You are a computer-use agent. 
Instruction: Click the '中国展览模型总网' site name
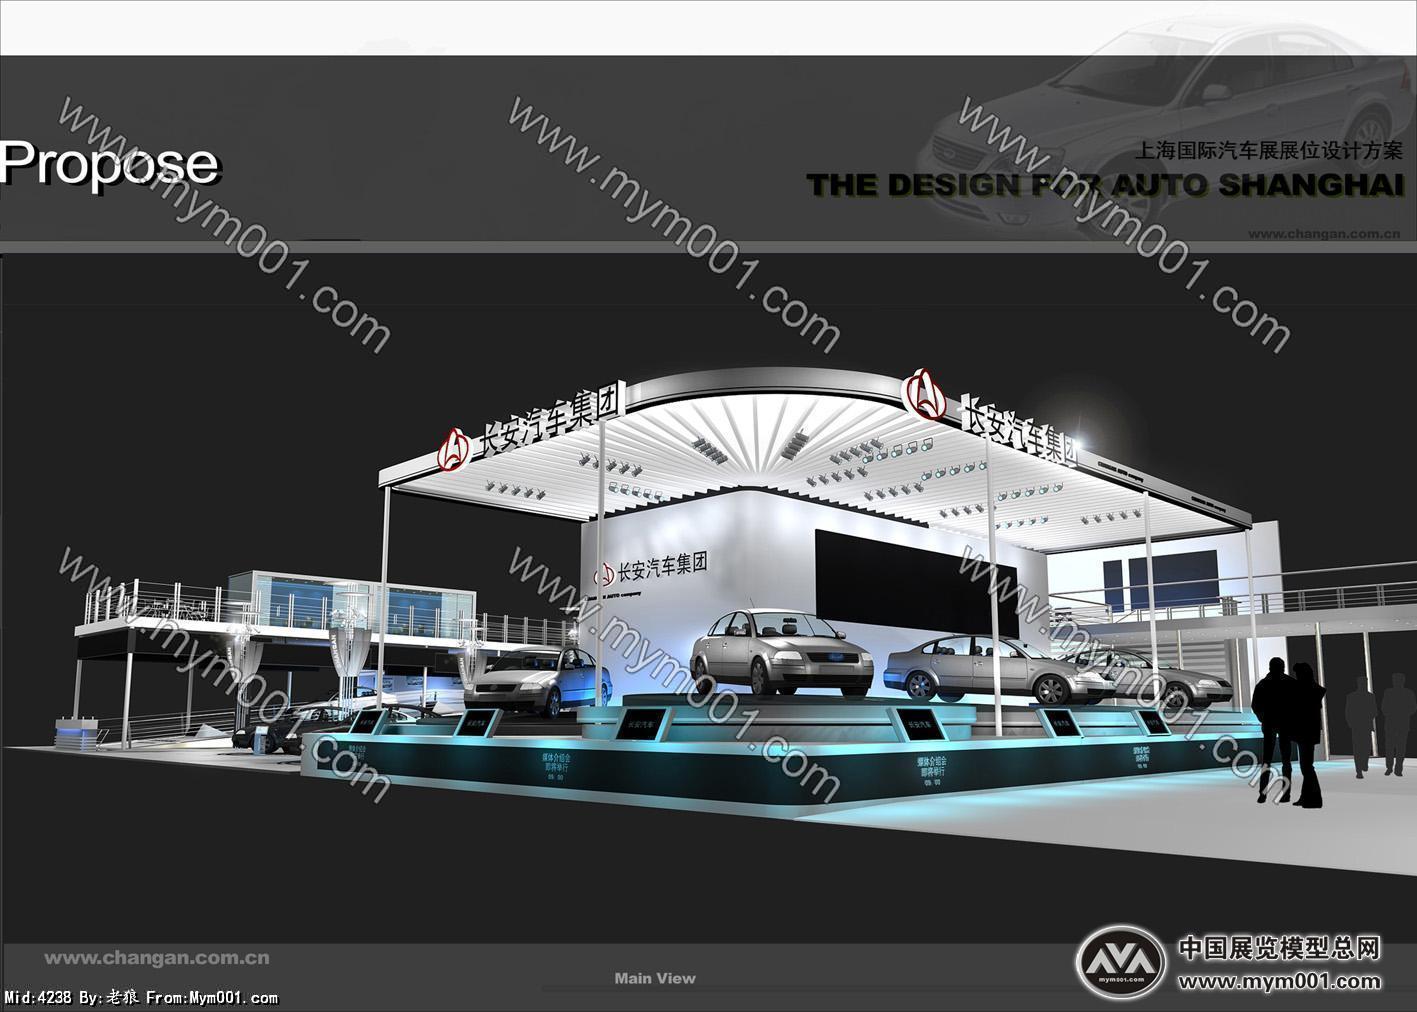pyautogui.click(x=1280, y=948)
